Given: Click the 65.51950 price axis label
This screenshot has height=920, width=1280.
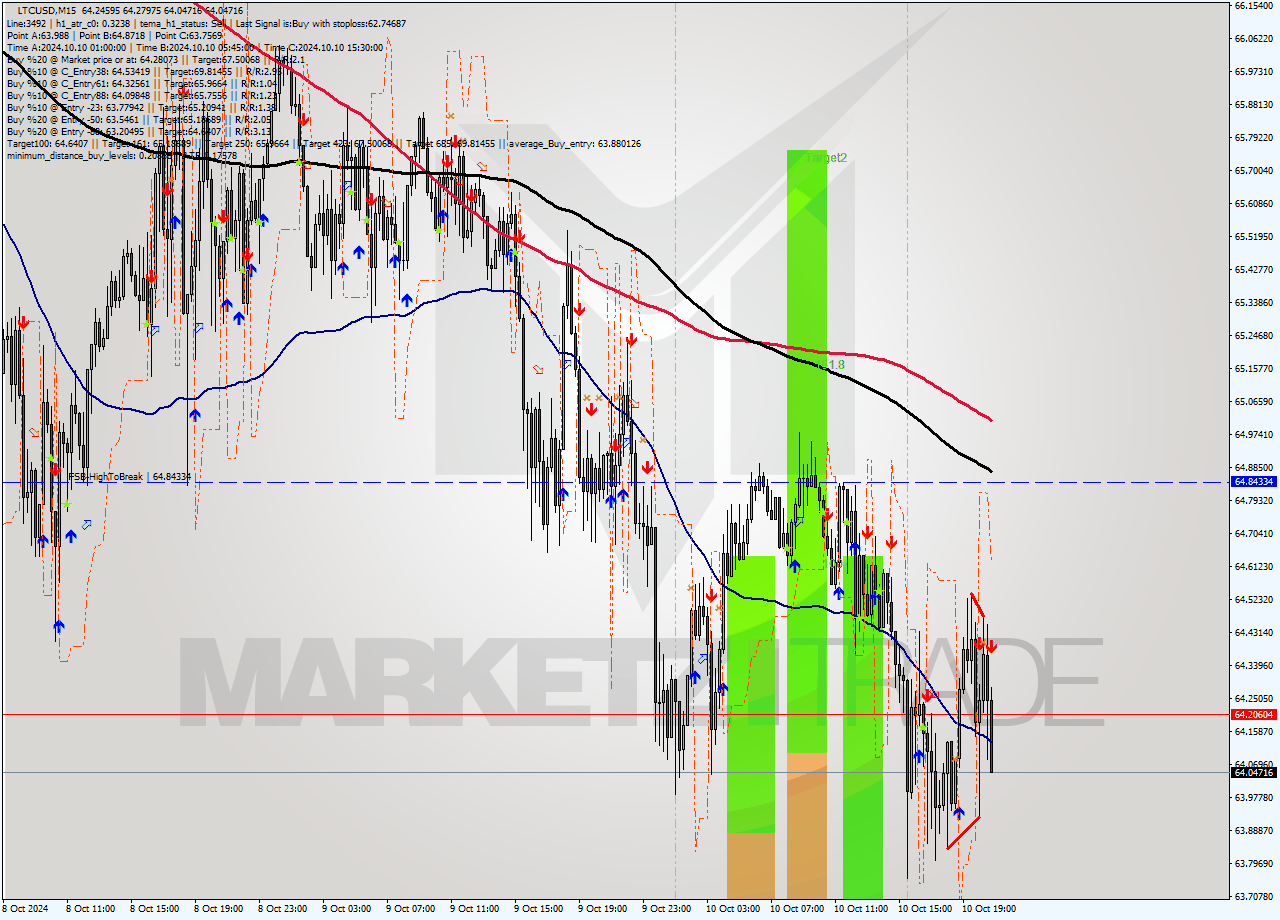Looking at the screenshot, I should click(x=1253, y=236).
